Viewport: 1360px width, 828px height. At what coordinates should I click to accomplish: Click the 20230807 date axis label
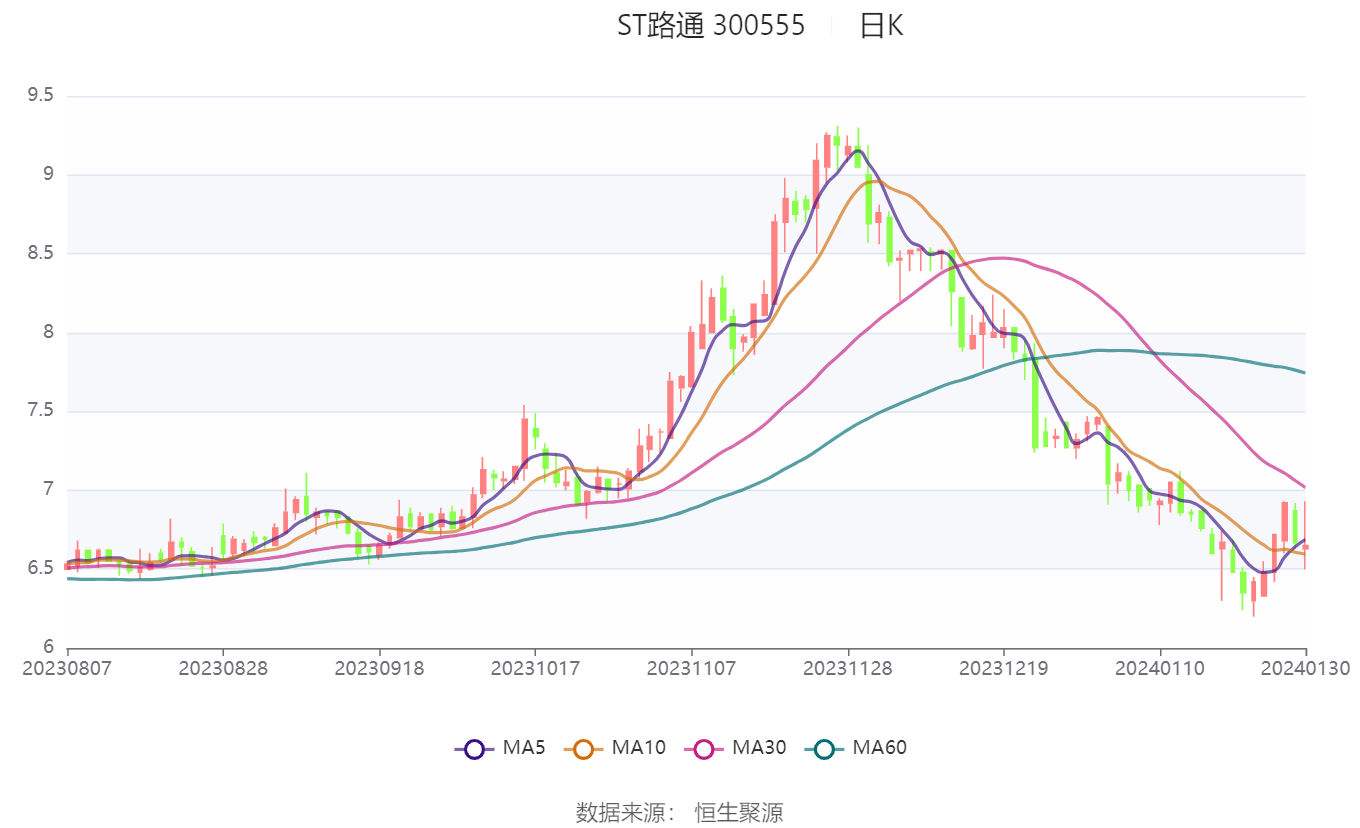coord(67,668)
